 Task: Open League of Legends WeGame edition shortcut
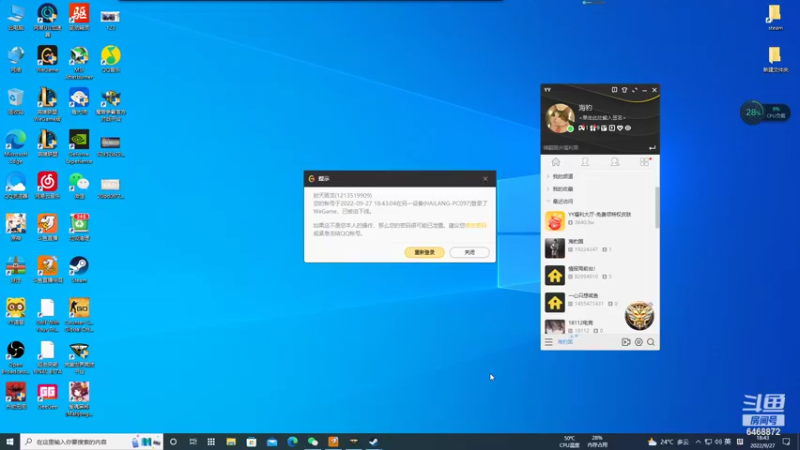tap(47, 105)
